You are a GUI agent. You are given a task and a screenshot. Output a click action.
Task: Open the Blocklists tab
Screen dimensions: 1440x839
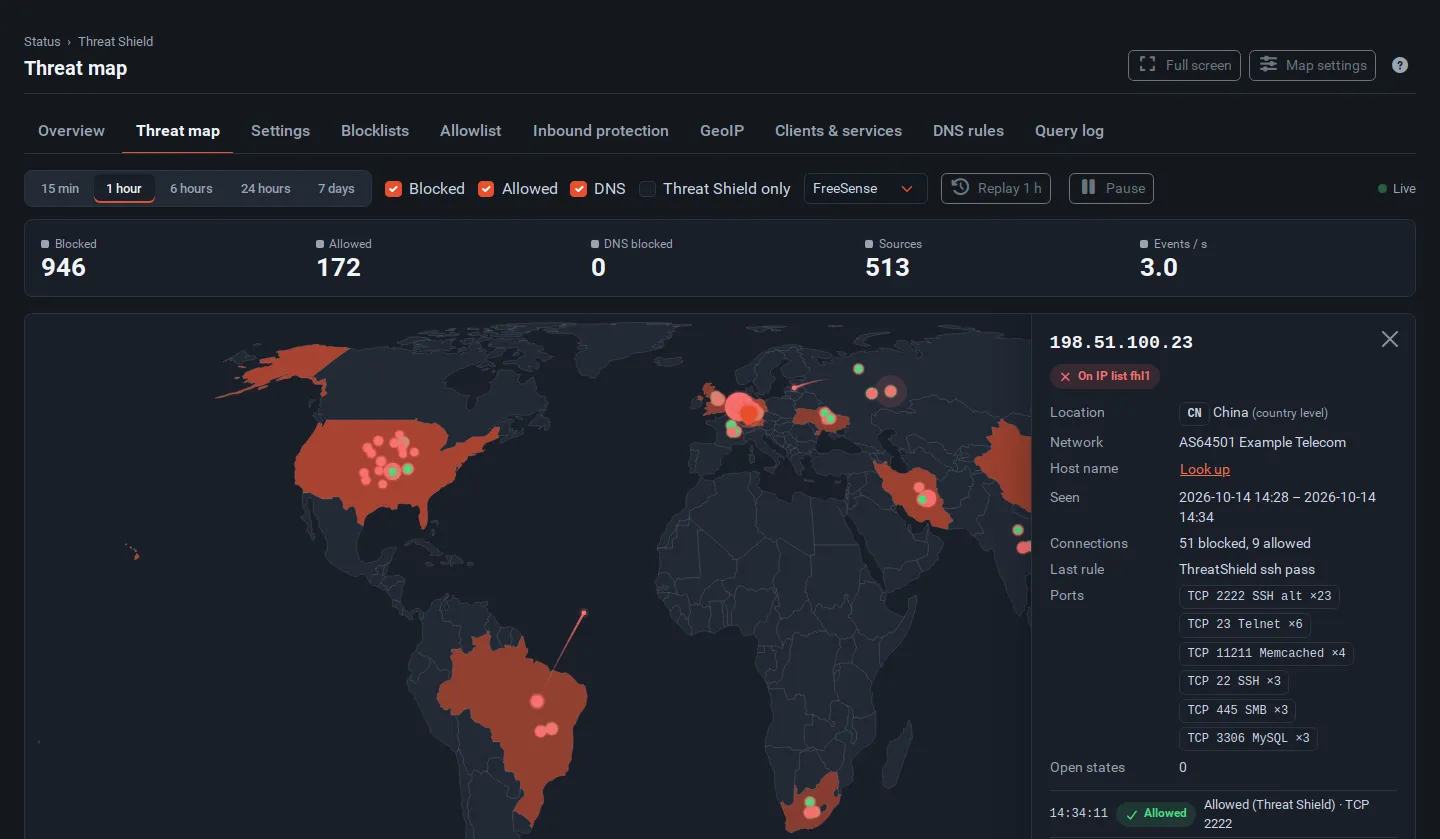click(x=375, y=131)
